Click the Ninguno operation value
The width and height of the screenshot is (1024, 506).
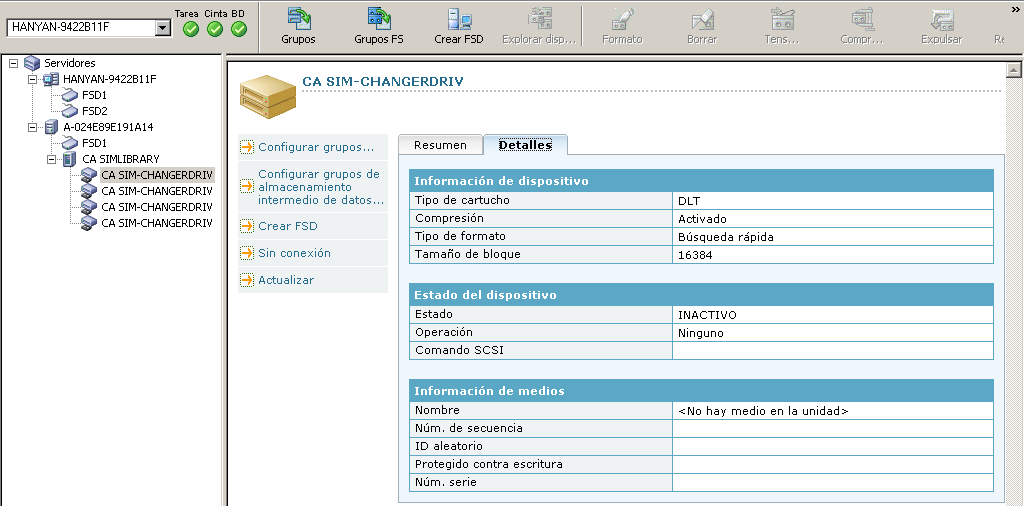[x=701, y=333]
